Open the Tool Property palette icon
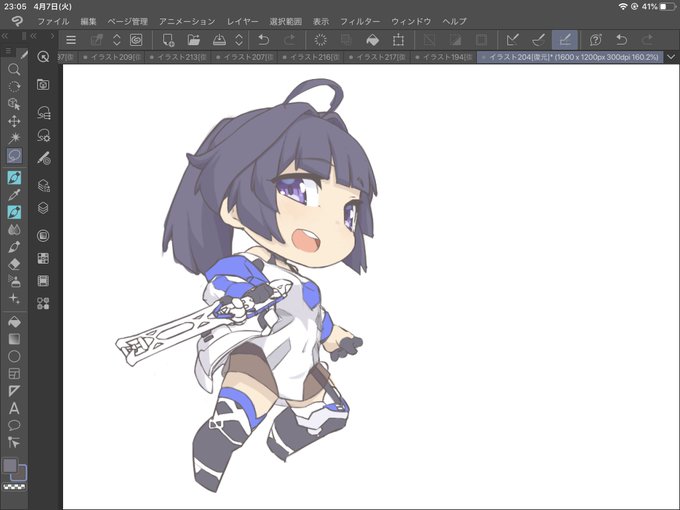This screenshot has width=680, height=510. point(43,135)
